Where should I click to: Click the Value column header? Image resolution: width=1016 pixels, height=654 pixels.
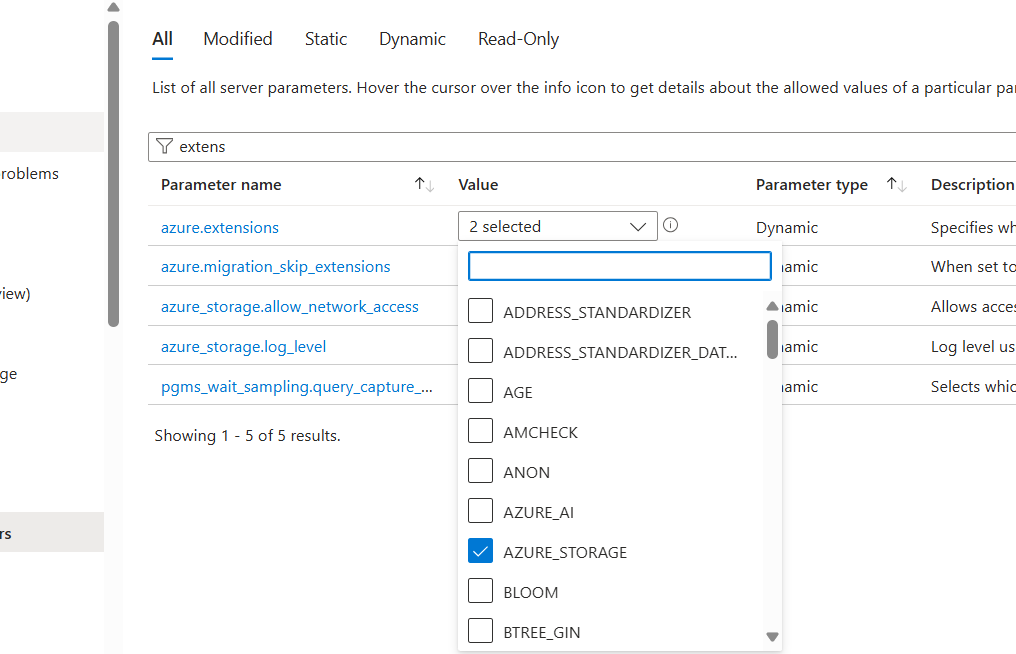(478, 185)
